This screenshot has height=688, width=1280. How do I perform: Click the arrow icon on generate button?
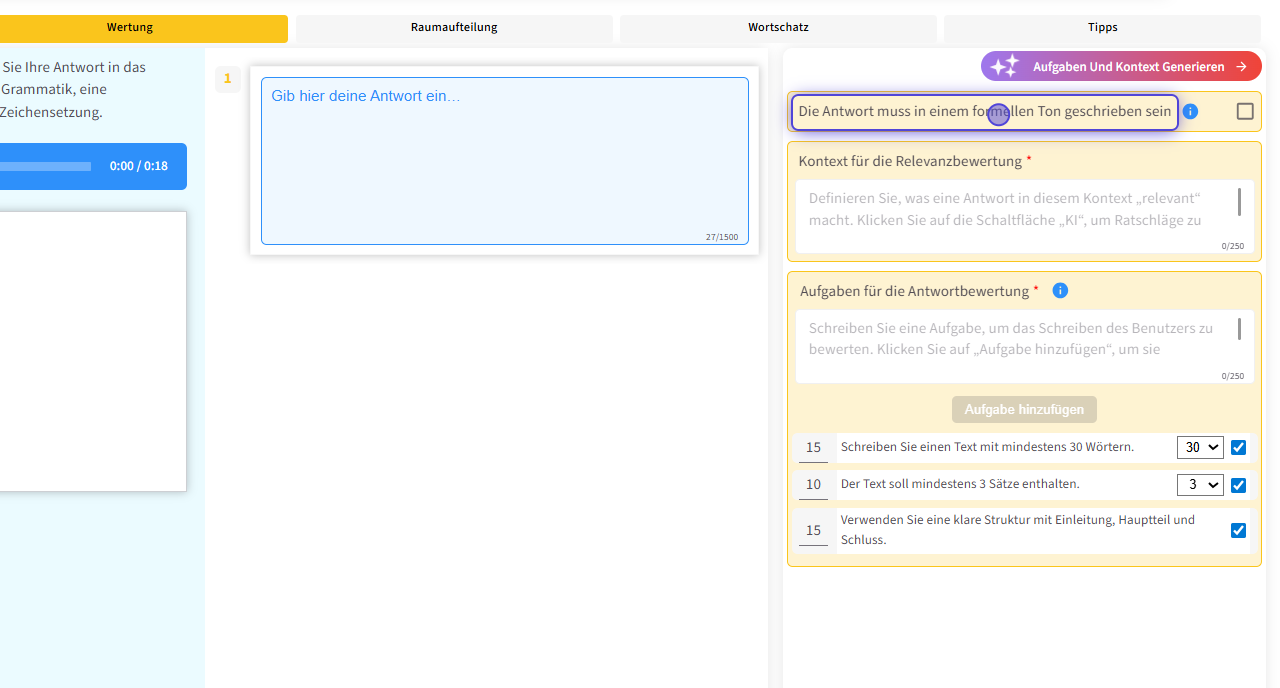click(x=1241, y=67)
